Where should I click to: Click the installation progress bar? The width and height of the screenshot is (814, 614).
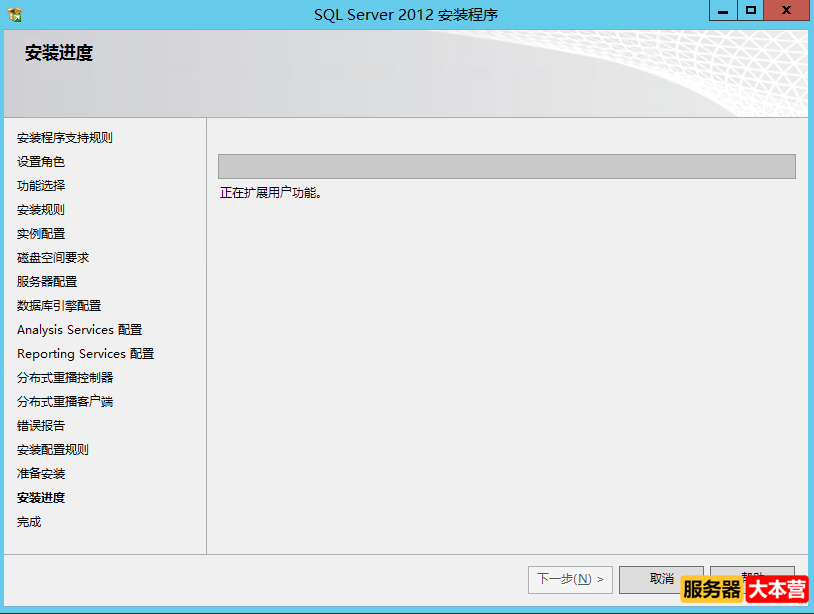(507, 166)
